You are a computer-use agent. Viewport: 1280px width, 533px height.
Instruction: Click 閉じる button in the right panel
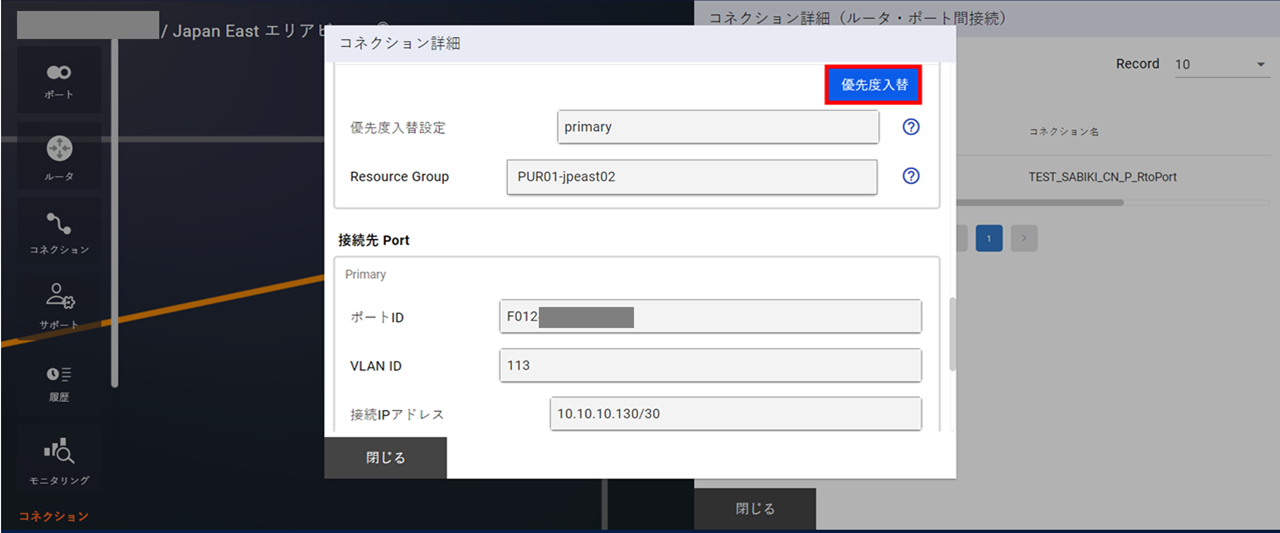(x=755, y=509)
